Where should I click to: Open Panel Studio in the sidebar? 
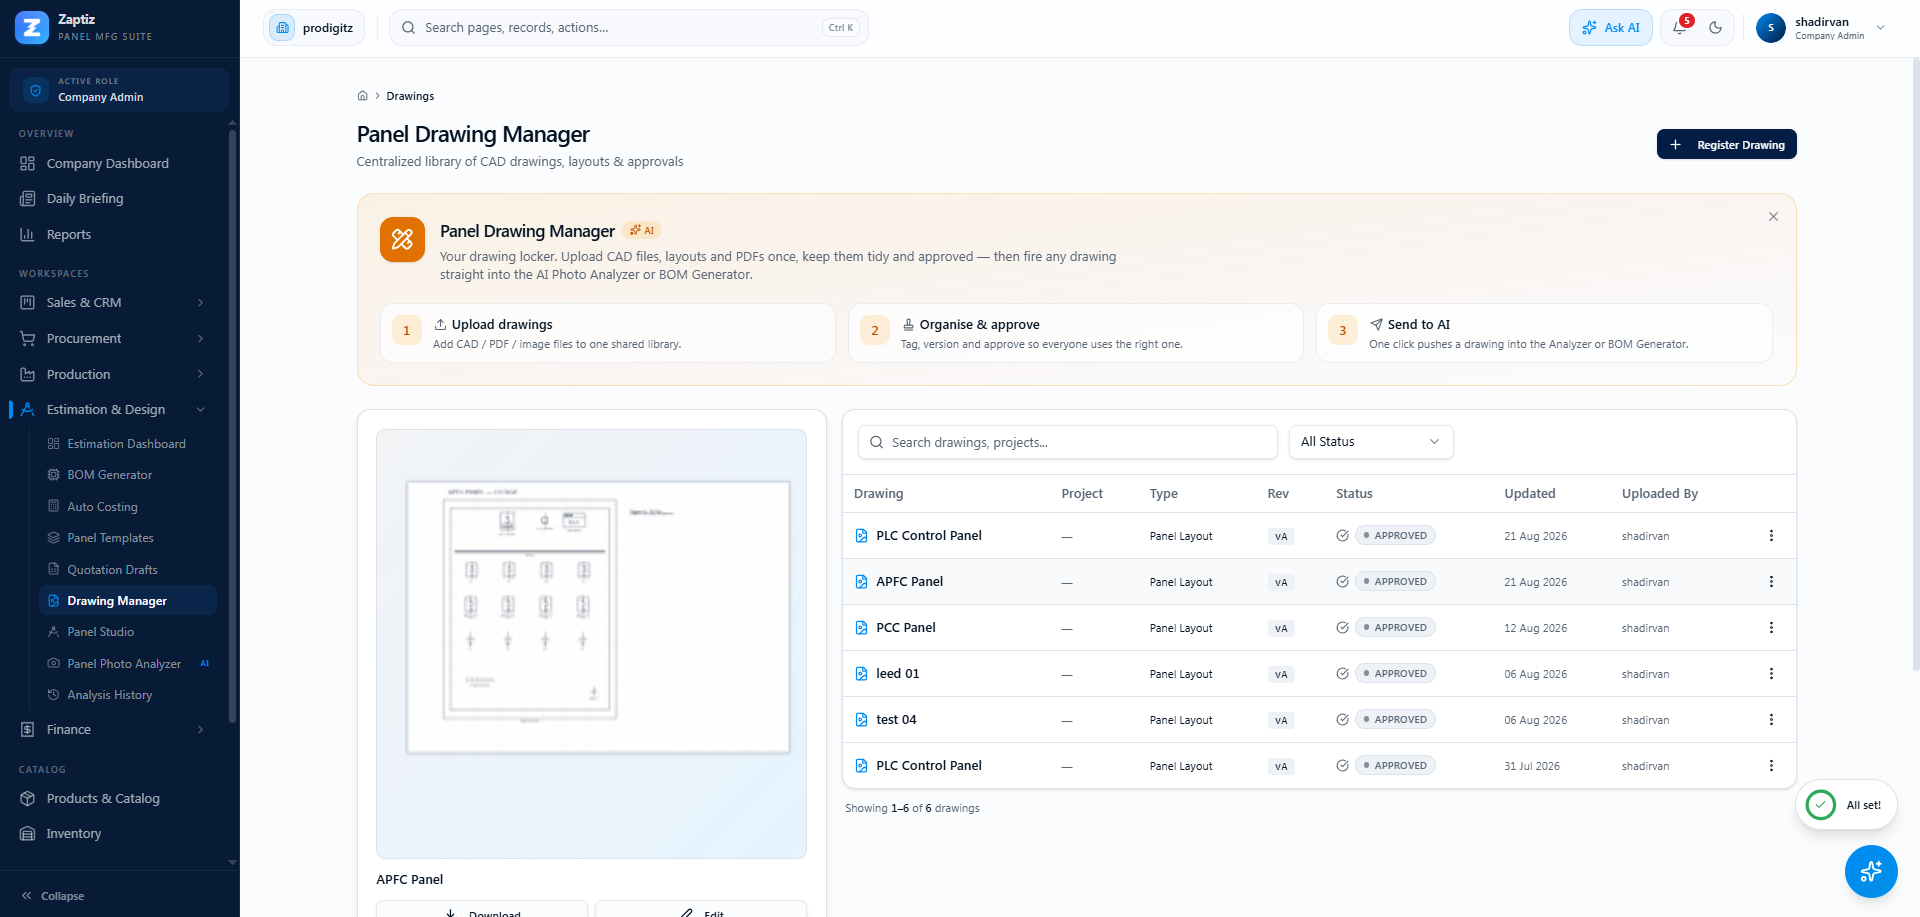[127, 632]
